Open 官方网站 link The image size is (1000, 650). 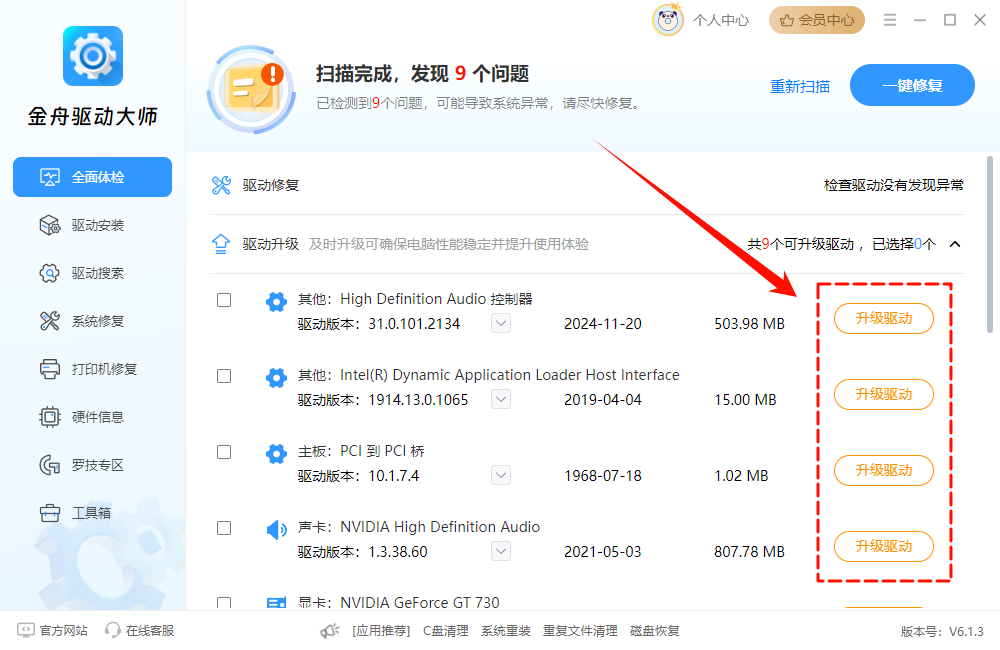coord(63,631)
